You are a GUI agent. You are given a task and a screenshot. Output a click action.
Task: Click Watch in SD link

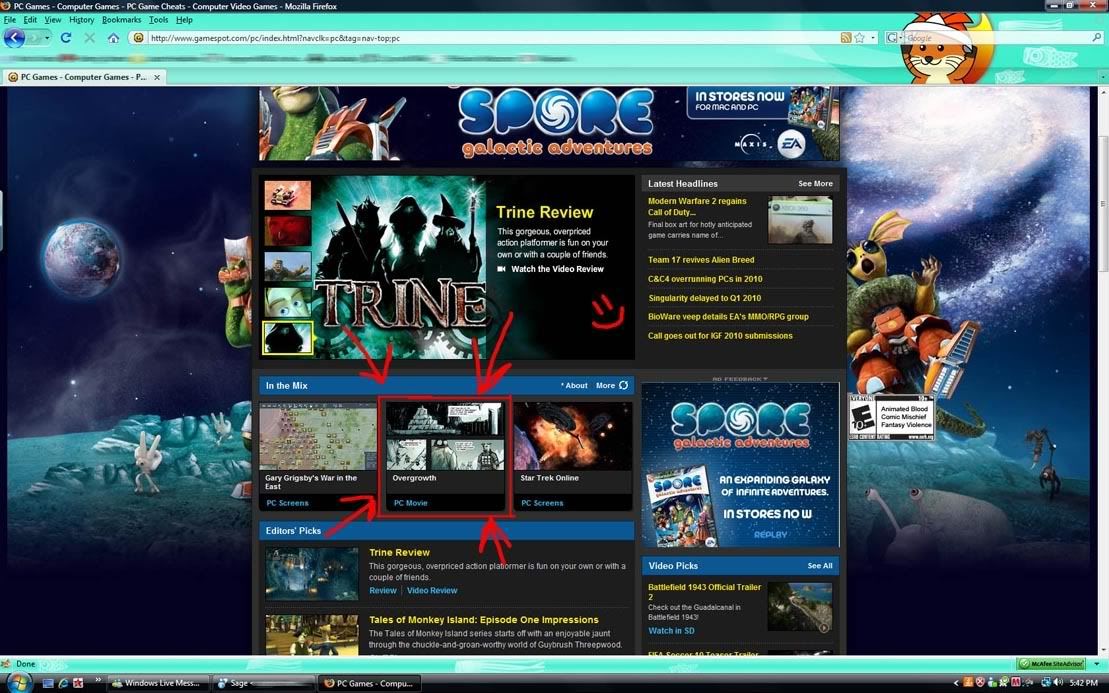[671, 631]
